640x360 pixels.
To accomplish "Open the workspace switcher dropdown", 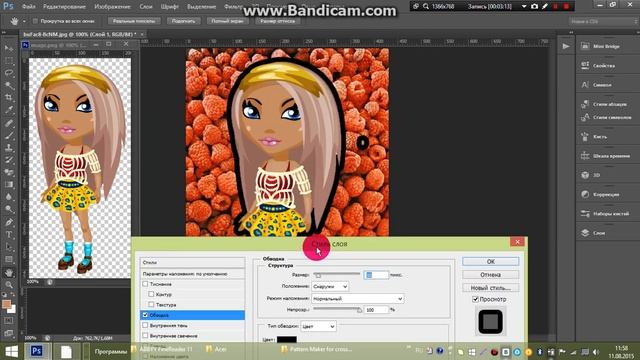I will pyautogui.click(x=603, y=21).
